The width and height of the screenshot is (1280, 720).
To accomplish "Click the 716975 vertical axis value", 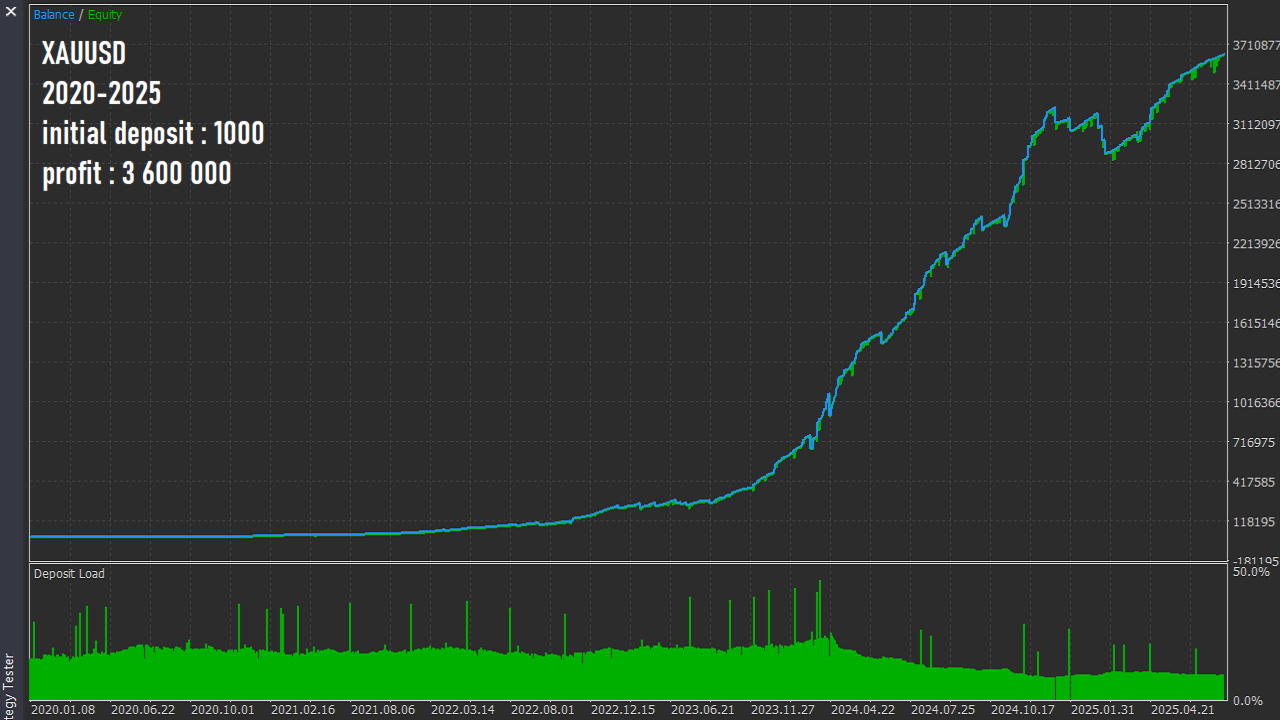I will coord(1254,443).
